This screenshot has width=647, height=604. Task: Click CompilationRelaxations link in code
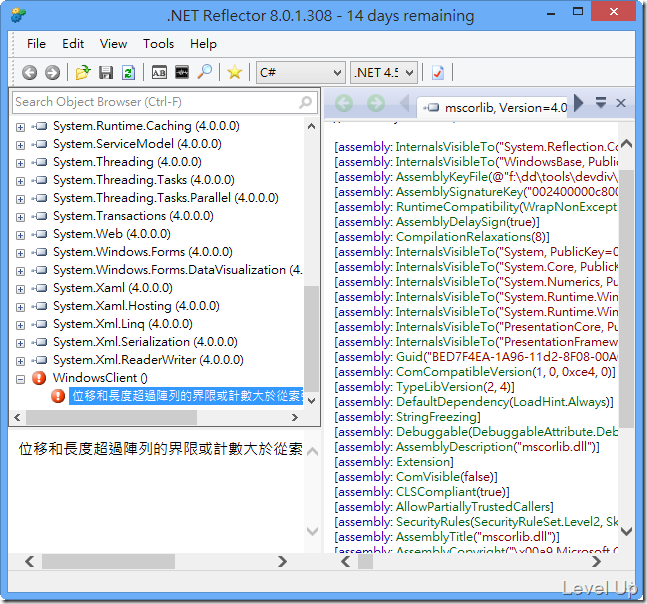[463, 237]
